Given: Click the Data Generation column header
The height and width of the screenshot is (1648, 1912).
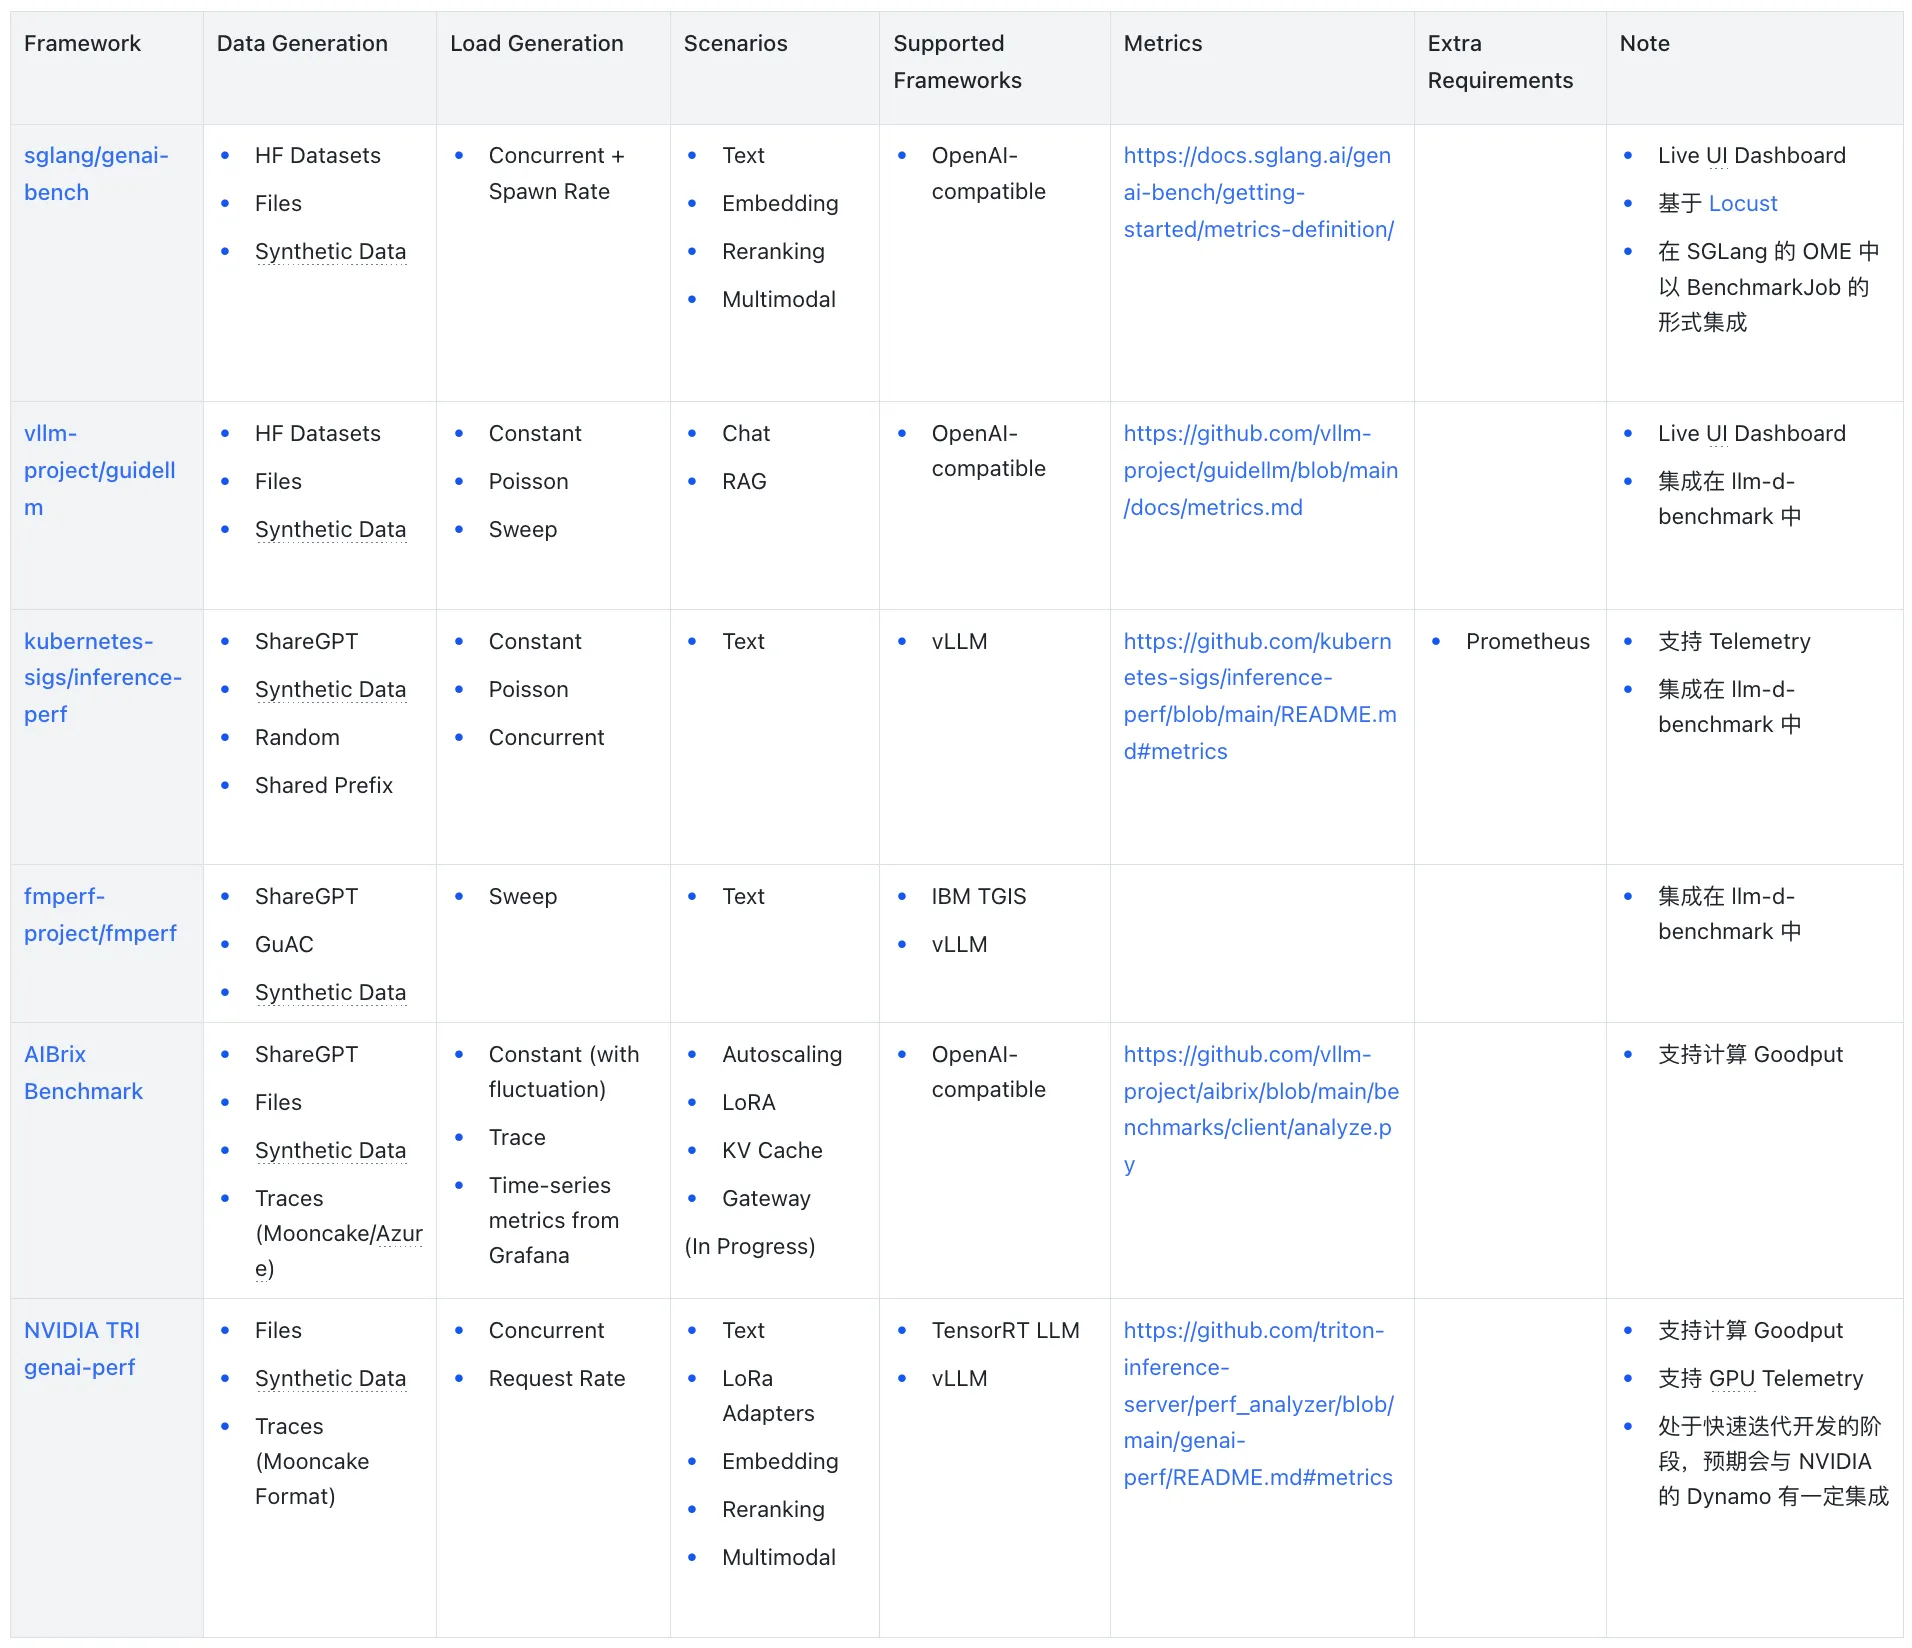Looking at the screenshot, I should pyautogui.click(x=302, y=44).
